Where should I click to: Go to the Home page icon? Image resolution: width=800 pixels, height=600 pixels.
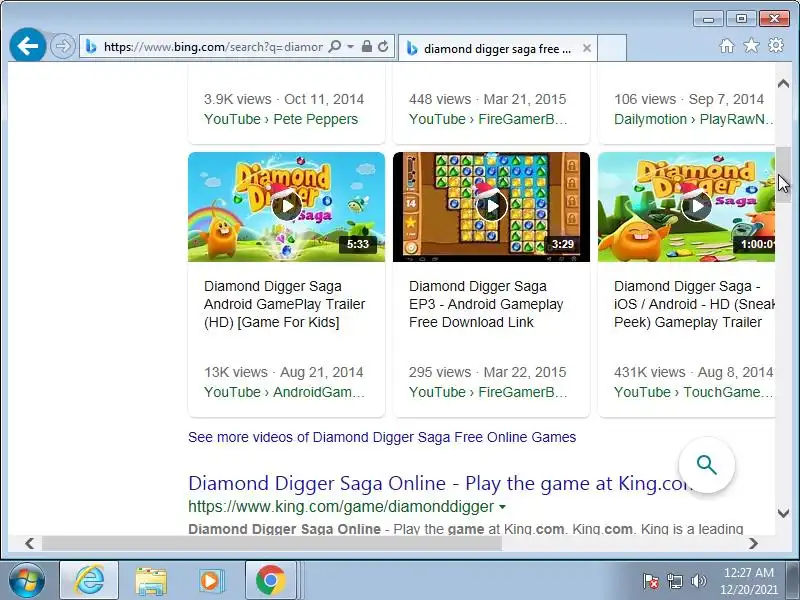(x=727, y=46)
